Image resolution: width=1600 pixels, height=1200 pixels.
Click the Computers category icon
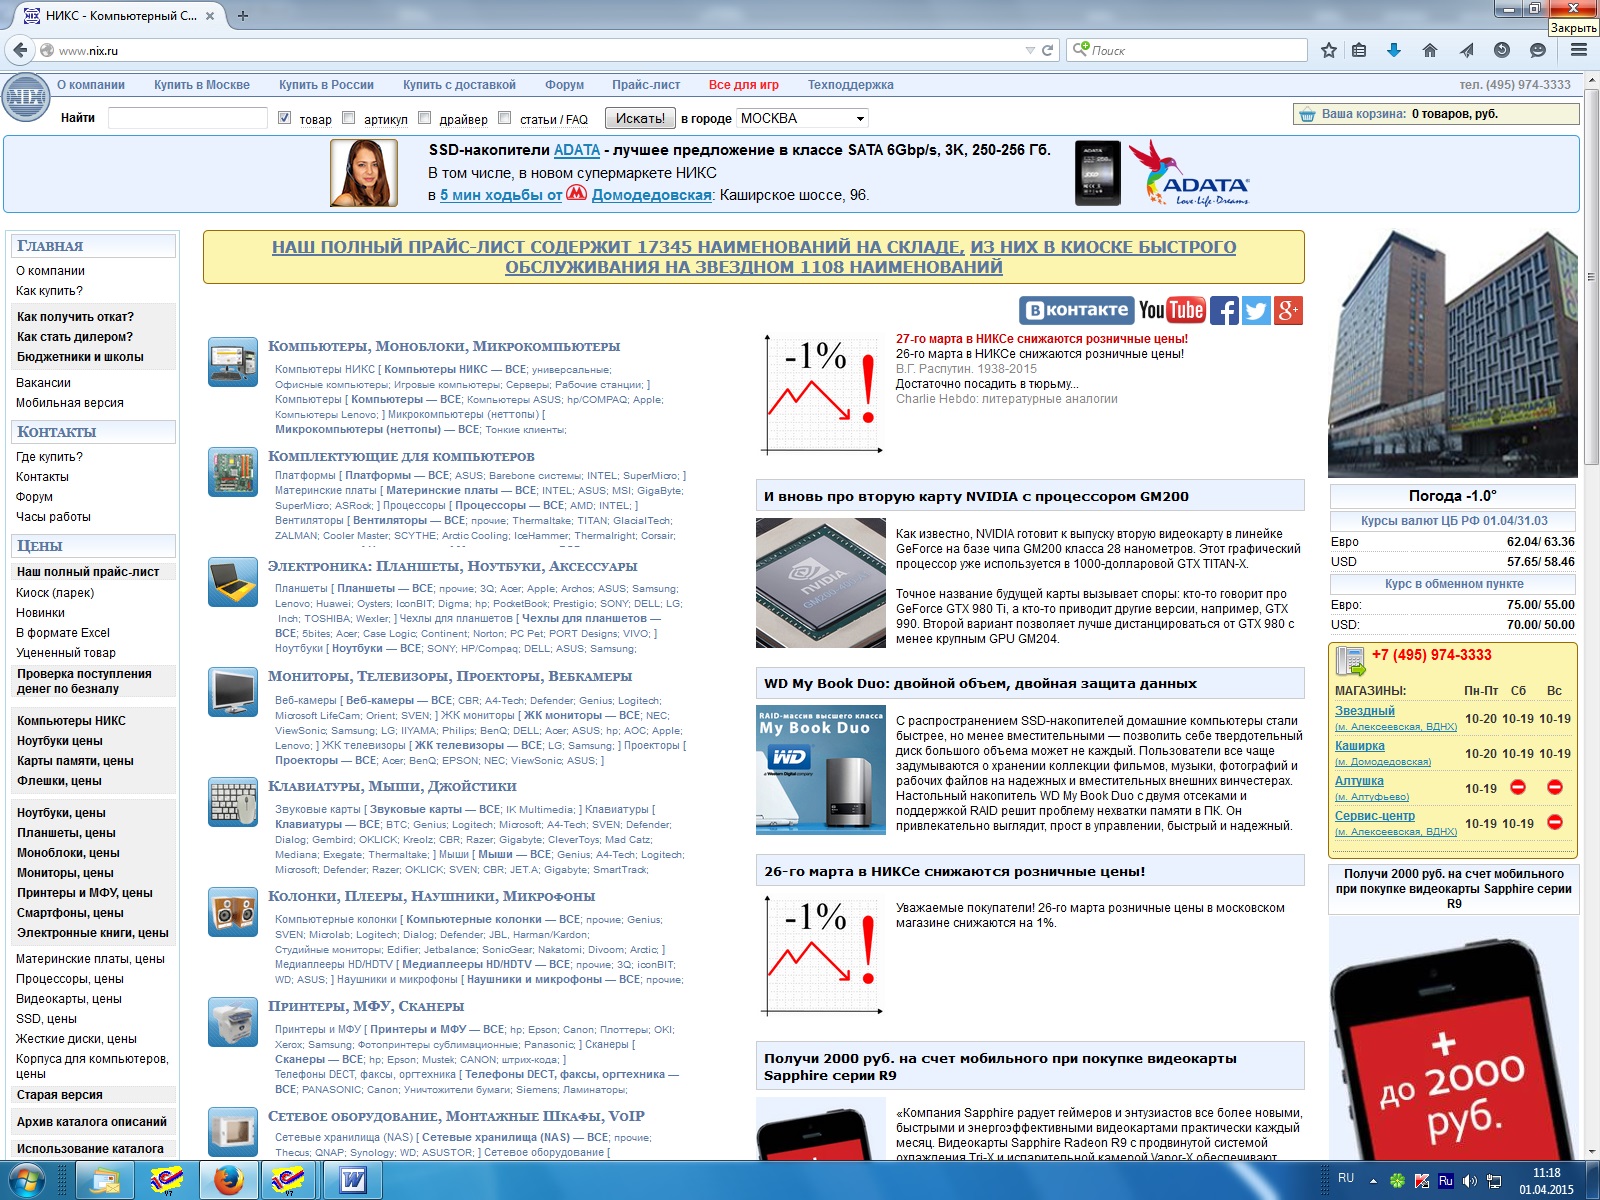tap(233, 362)
